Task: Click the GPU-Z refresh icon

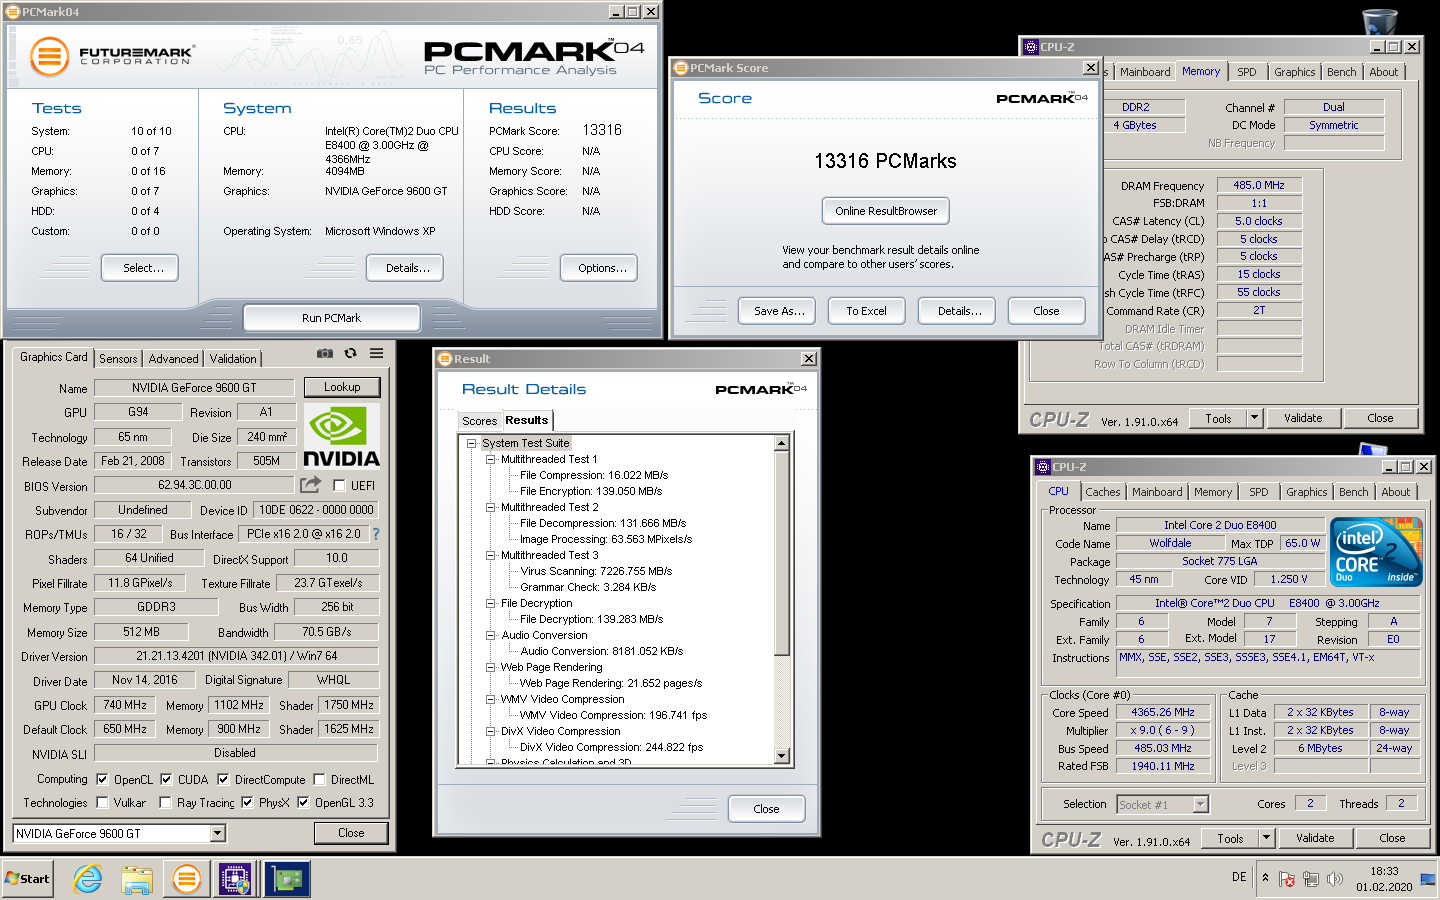Action: tap(350, 353)
